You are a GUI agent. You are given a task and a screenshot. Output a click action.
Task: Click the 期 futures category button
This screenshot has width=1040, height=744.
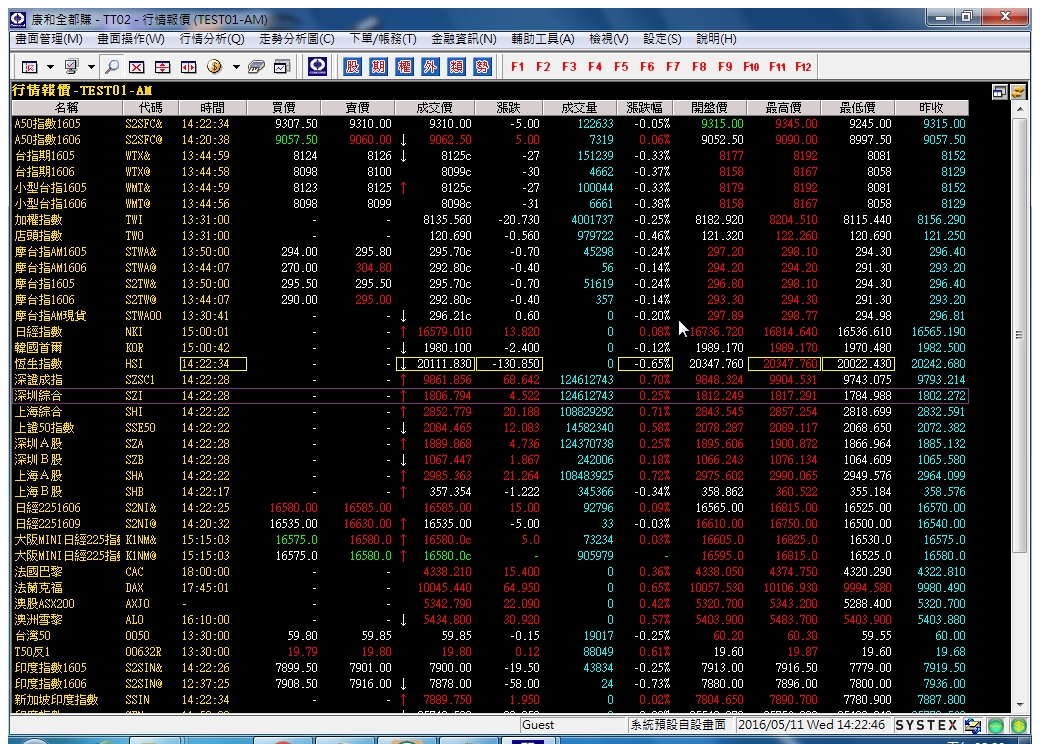click(x=378, y=66)
